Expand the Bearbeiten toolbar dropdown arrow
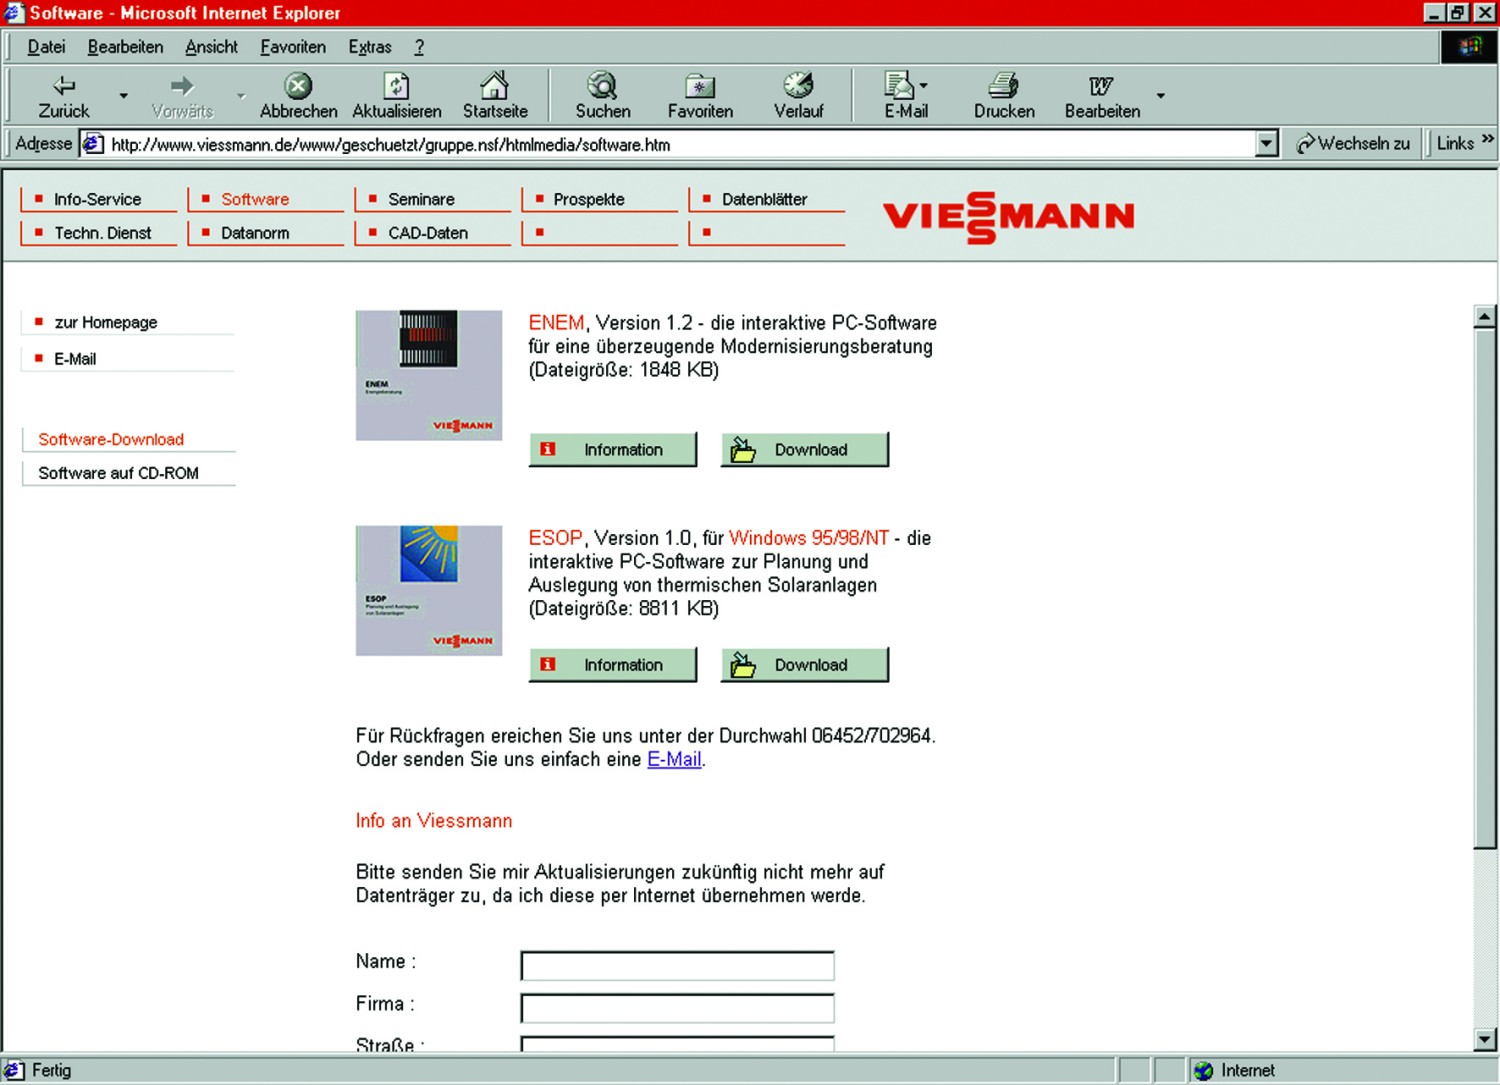Screen dimensions: 1500x1085 (x=1161, y=96)
